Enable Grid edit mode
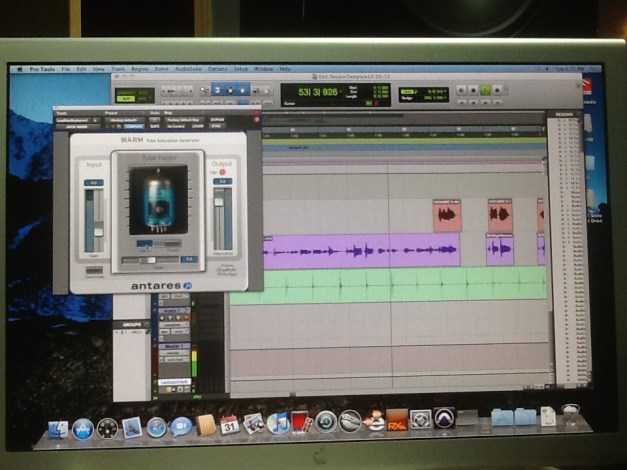627x470 pixels. [x=142, y=98]
